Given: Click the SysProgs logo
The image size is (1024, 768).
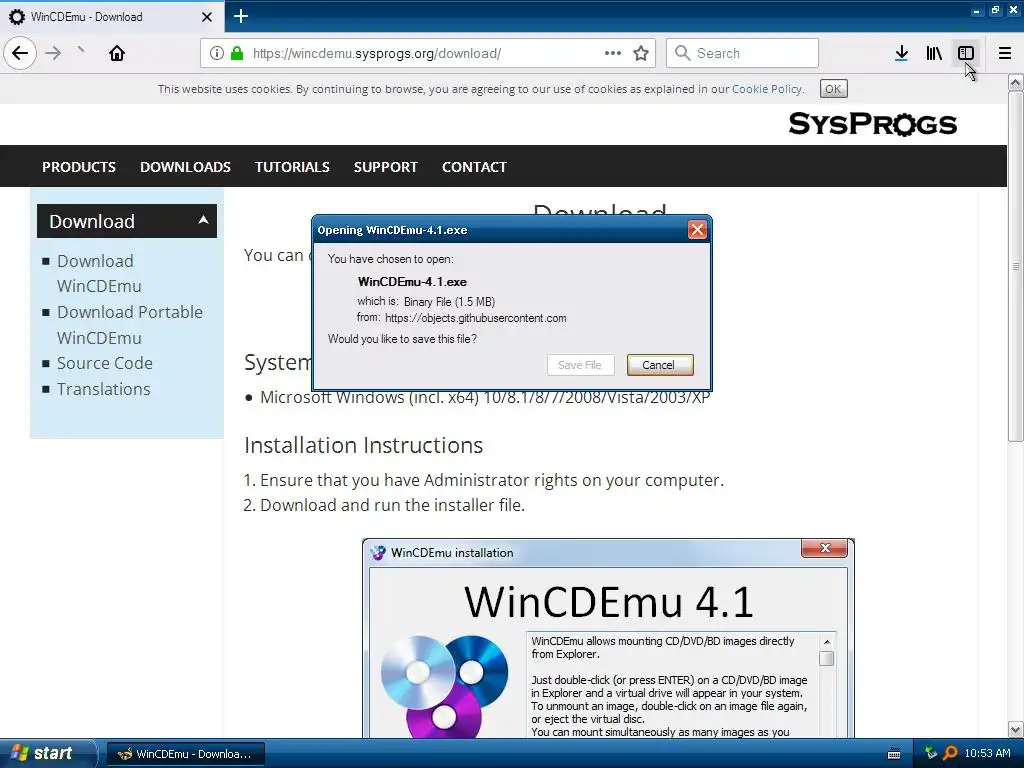Looking at the screenshot, I should (872, 123).
